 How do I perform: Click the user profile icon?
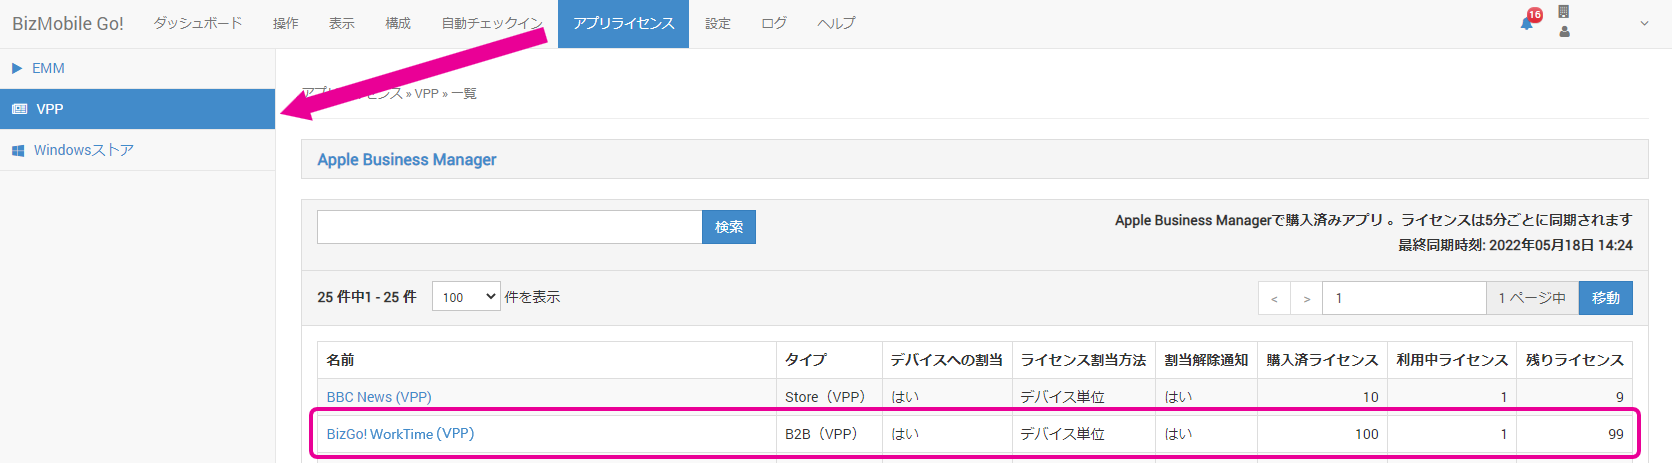coord(1564,32)
